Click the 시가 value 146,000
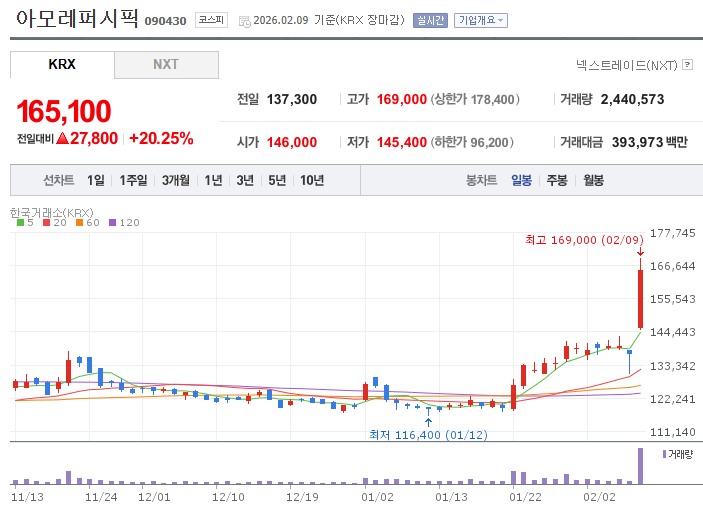The image size is (703, 510). tap(292, 142)
